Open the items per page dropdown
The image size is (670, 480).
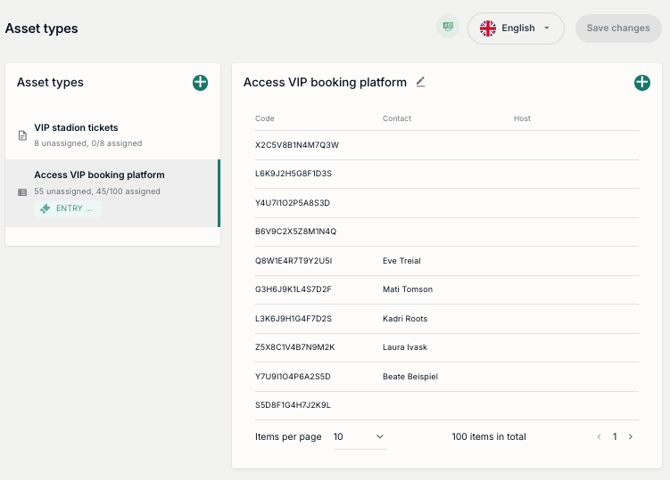pos(360,437)
